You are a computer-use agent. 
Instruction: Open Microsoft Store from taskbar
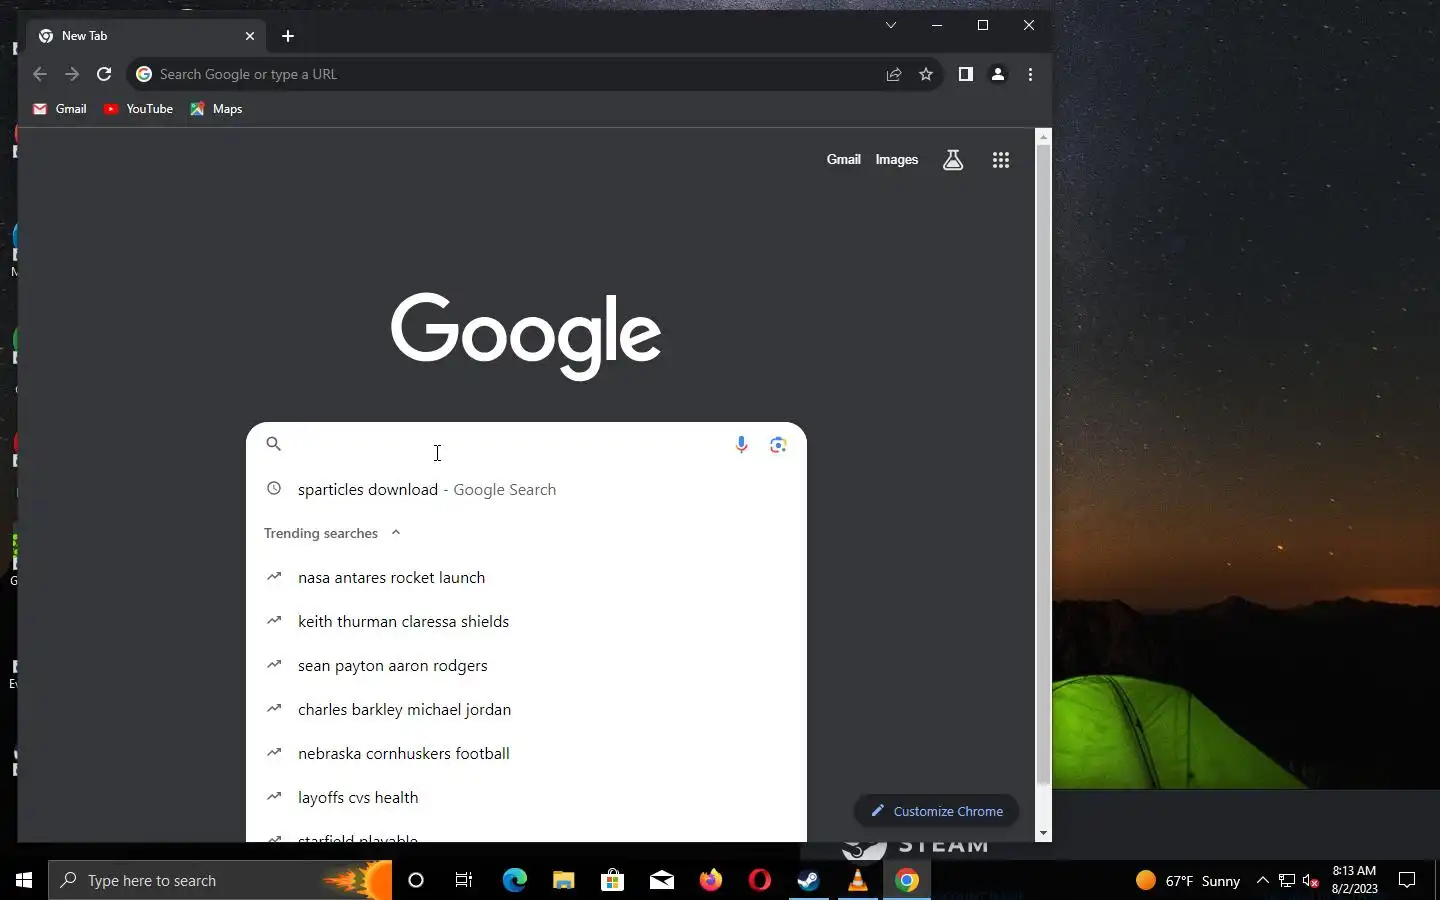tap(612, 880)
